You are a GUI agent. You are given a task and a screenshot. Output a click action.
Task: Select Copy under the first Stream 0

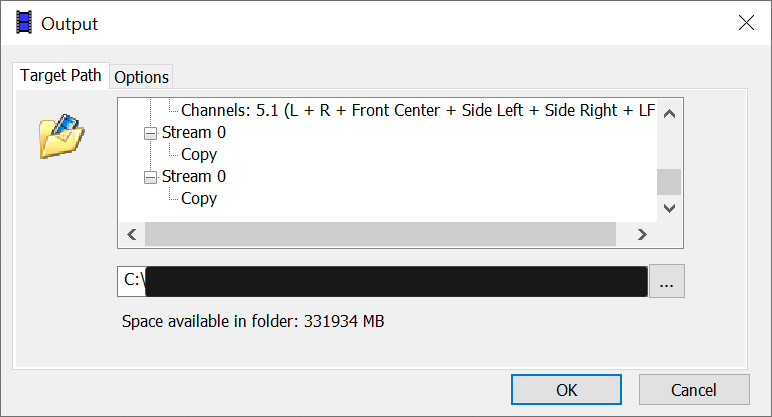pyautogui.click(x=199, y=155)
